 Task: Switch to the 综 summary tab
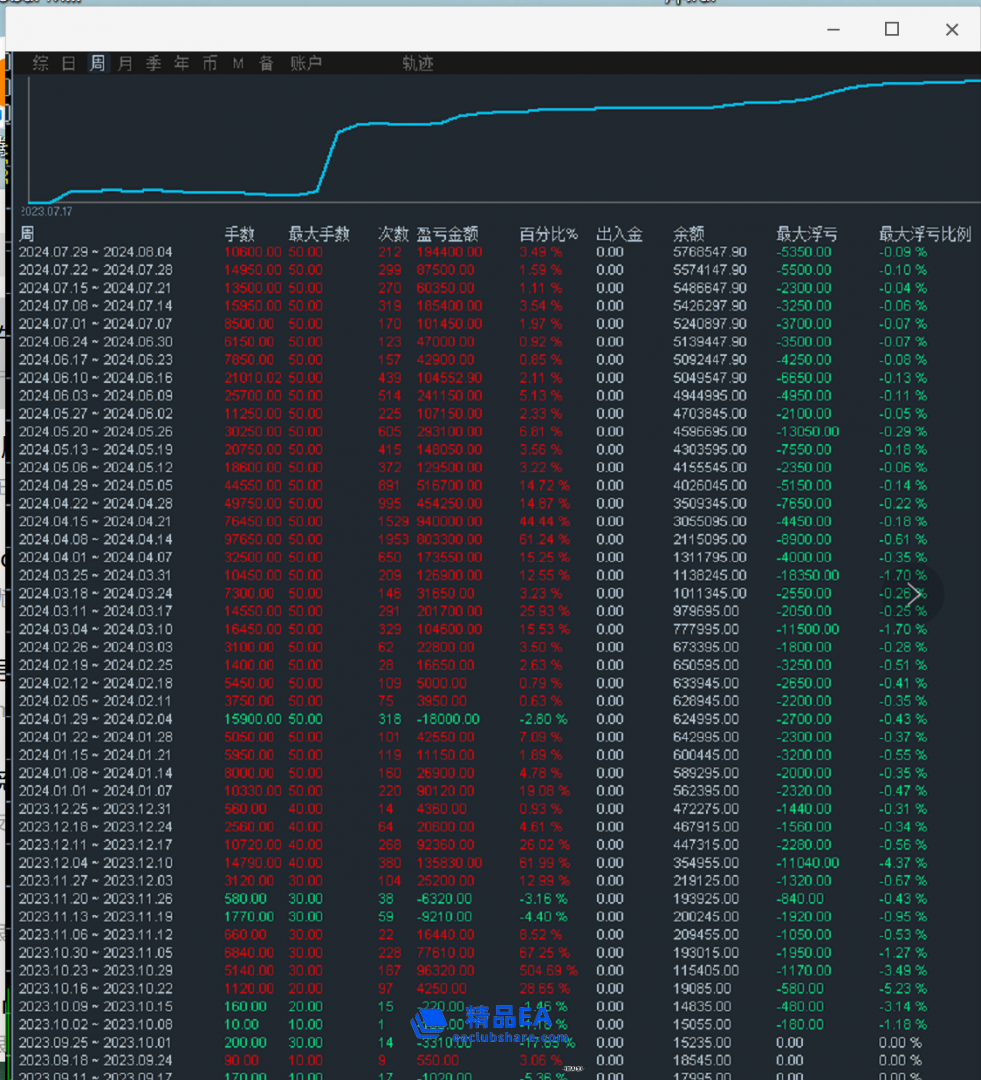pos(40,63)
